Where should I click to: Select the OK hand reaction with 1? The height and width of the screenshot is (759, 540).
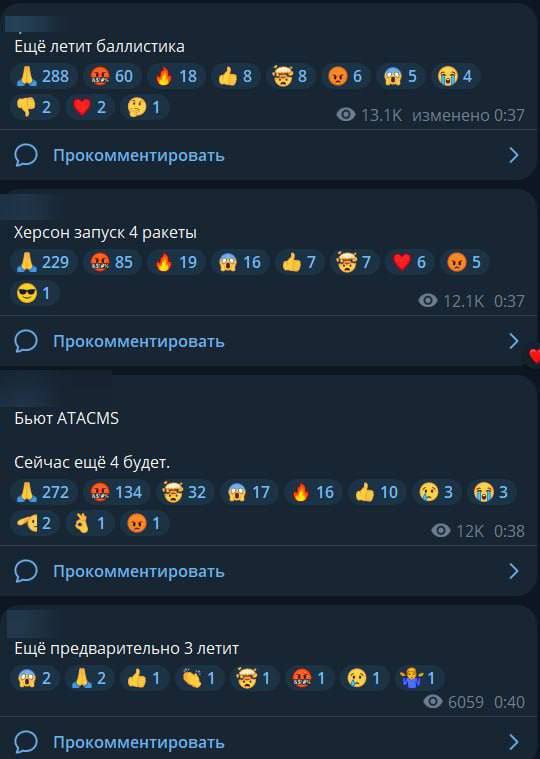pyautogui.click(x=90, y=523)
